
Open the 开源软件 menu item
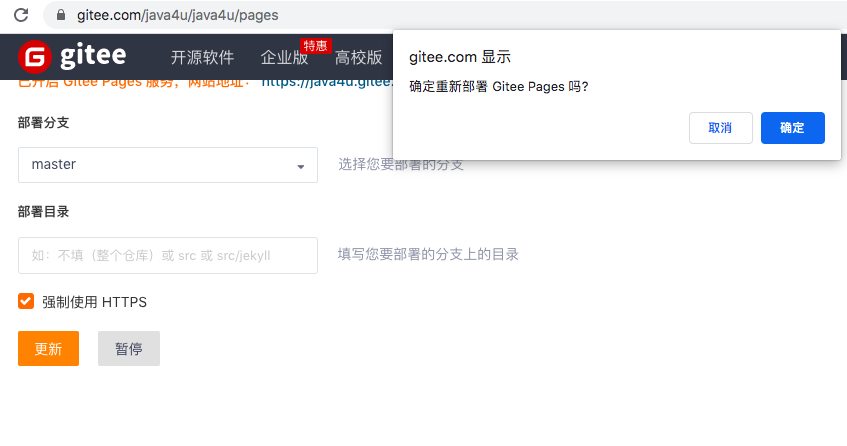pyautogui.click(x=203, y=57)
